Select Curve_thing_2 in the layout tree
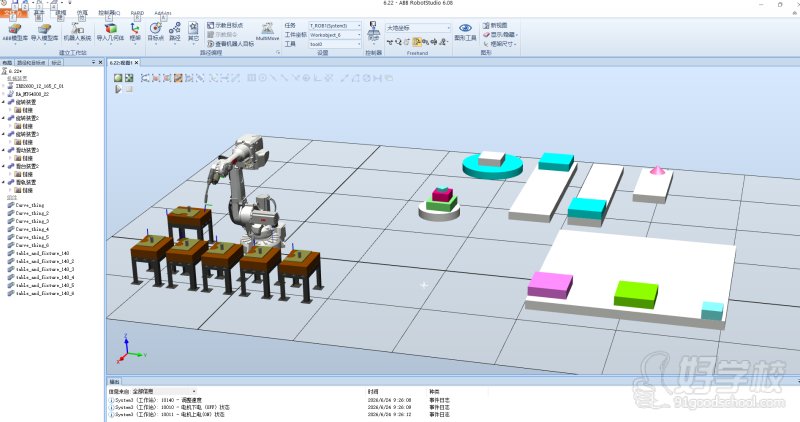The height and width of the screenshot is (422, 800). (x=29, y=213)
